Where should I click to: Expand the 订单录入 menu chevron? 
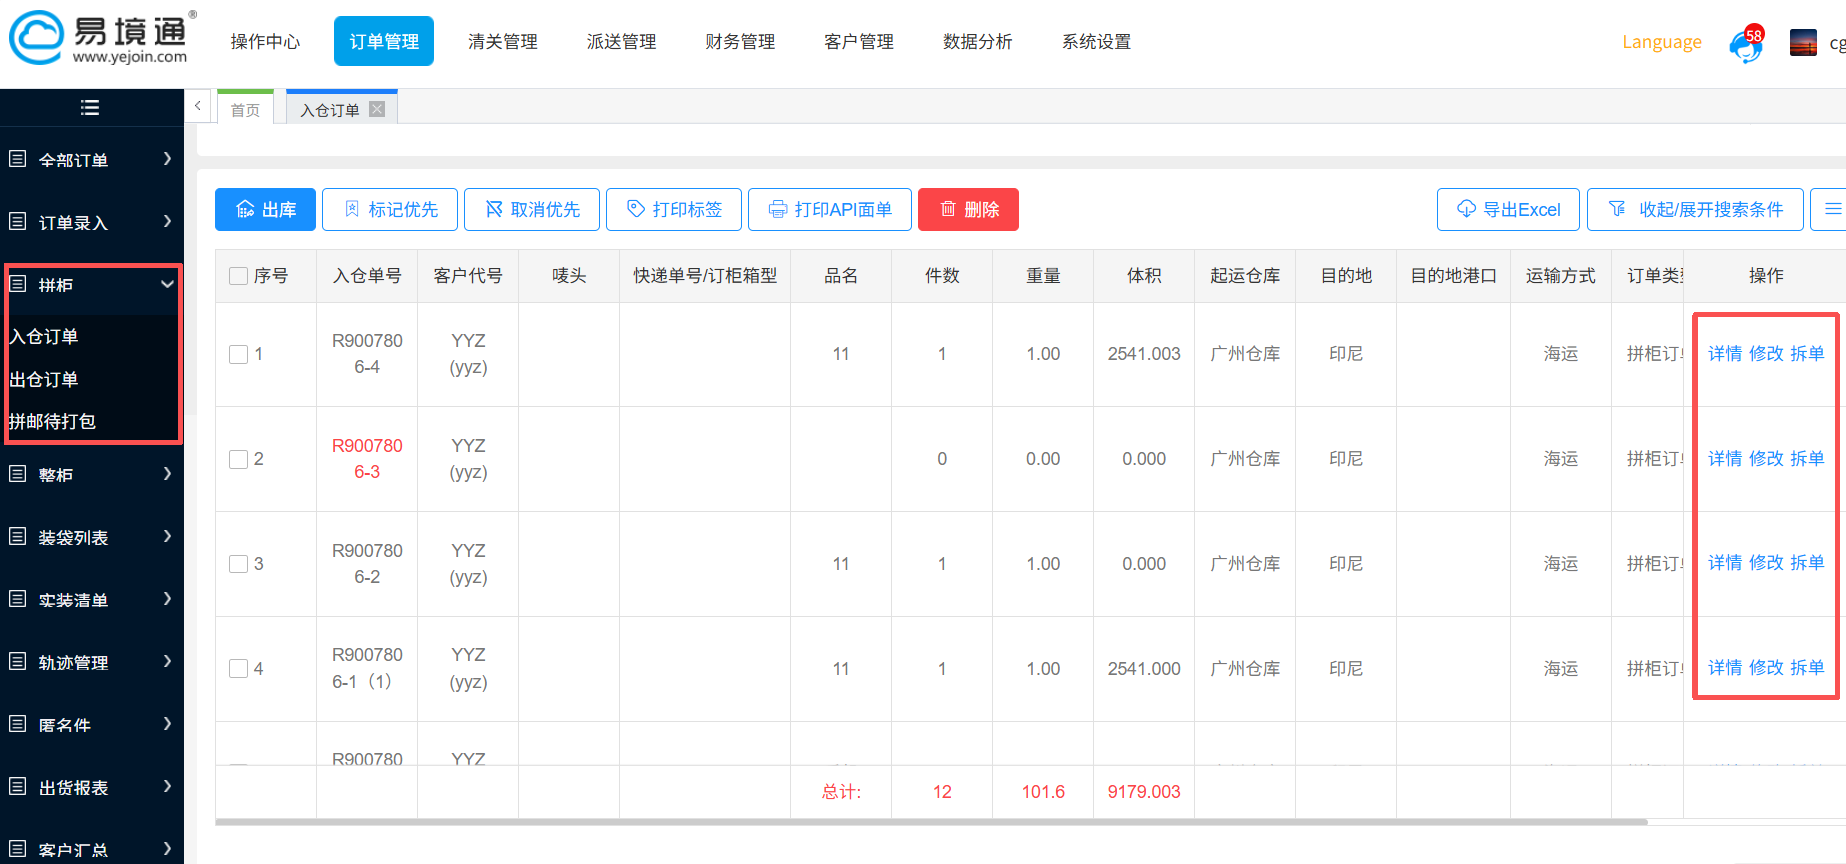(167, 222)
